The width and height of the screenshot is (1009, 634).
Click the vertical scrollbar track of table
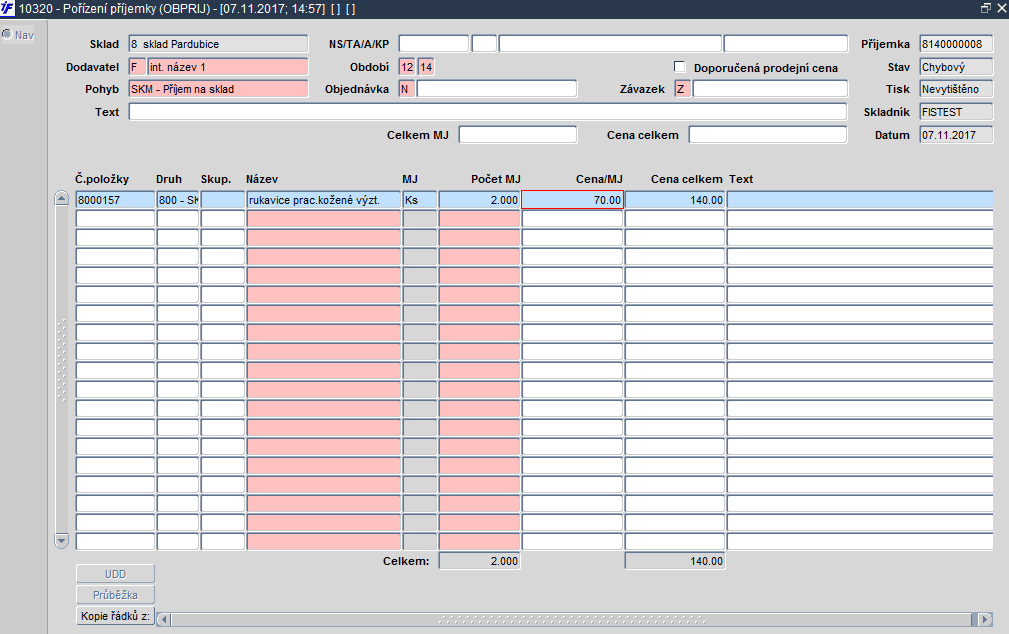(x=62, y=369)
